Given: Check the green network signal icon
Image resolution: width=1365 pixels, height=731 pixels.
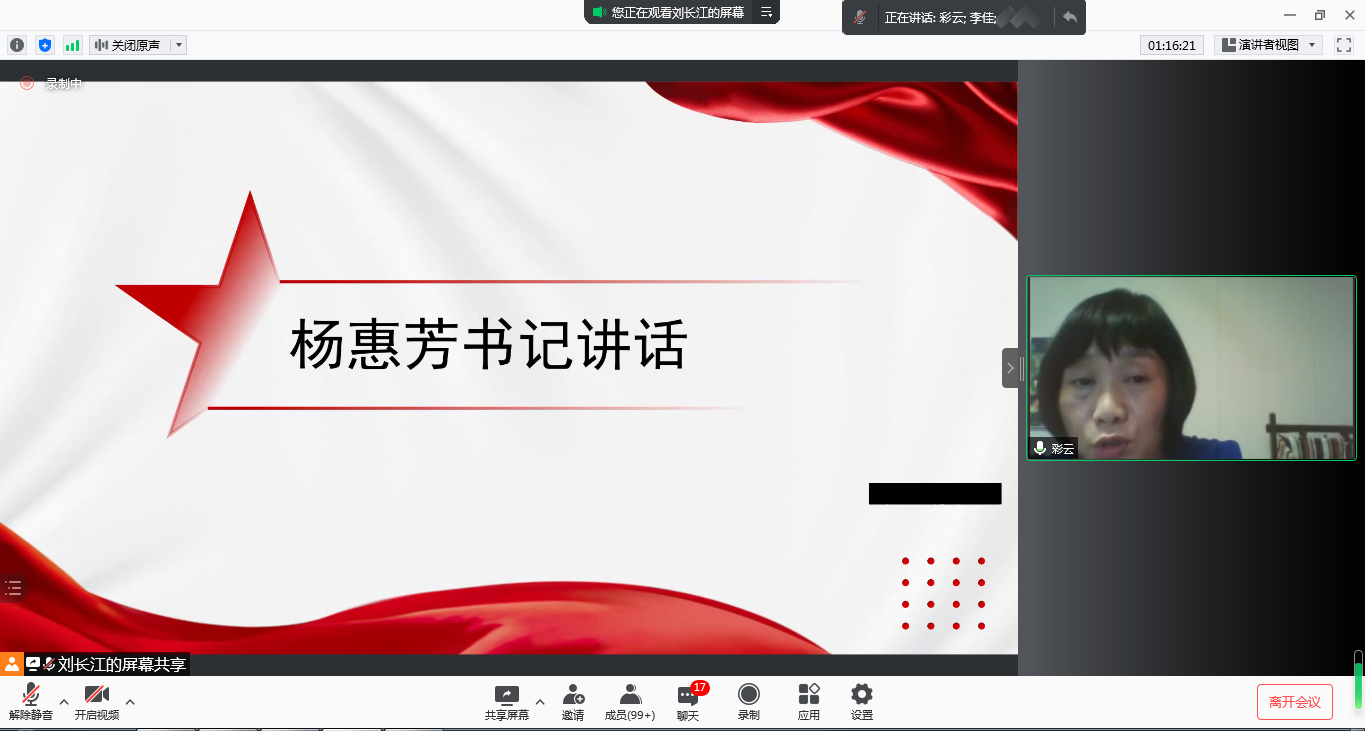Looking at the screenshot, I should pyautogui.click(x=72, y=45).
